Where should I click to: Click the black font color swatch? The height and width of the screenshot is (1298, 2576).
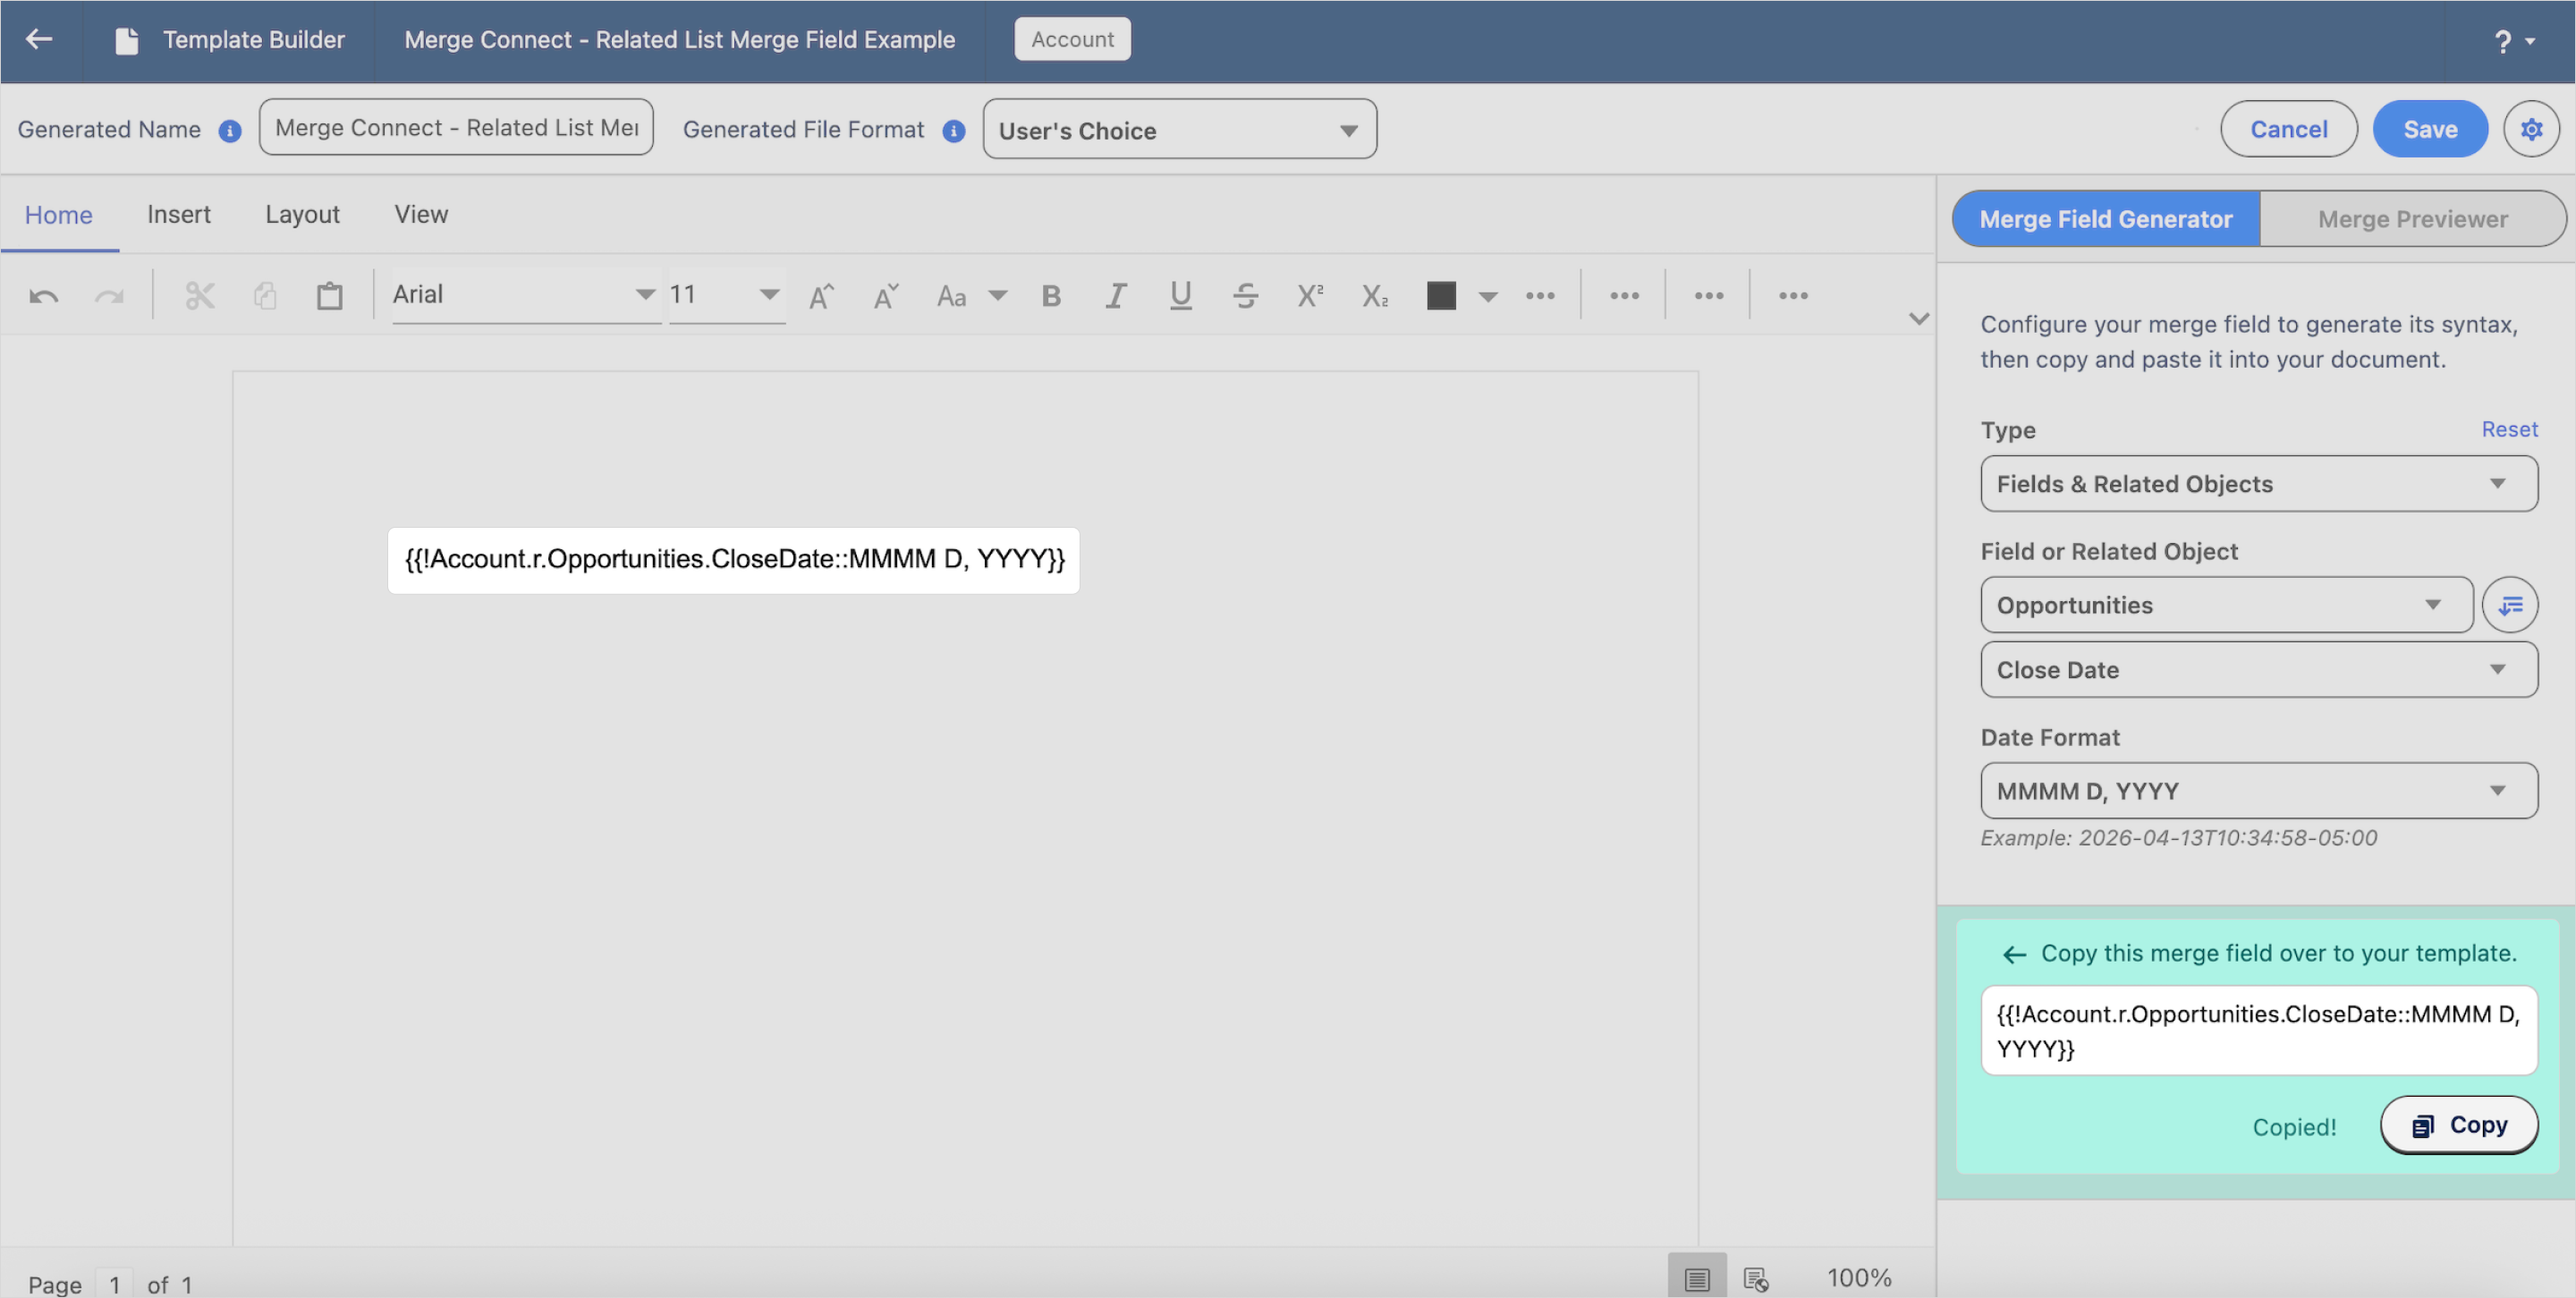point(1440,296)
